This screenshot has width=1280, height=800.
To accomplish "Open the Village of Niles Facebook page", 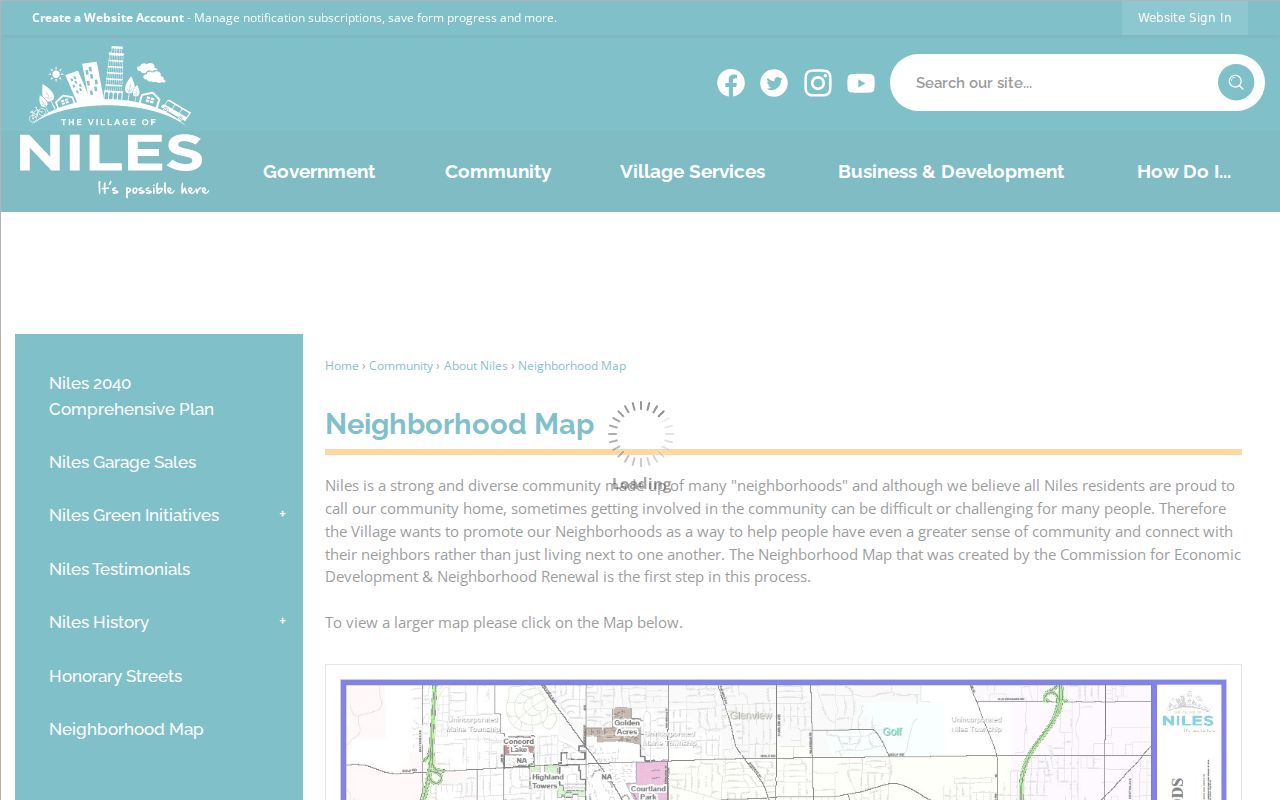I will (x=731, y=83).
